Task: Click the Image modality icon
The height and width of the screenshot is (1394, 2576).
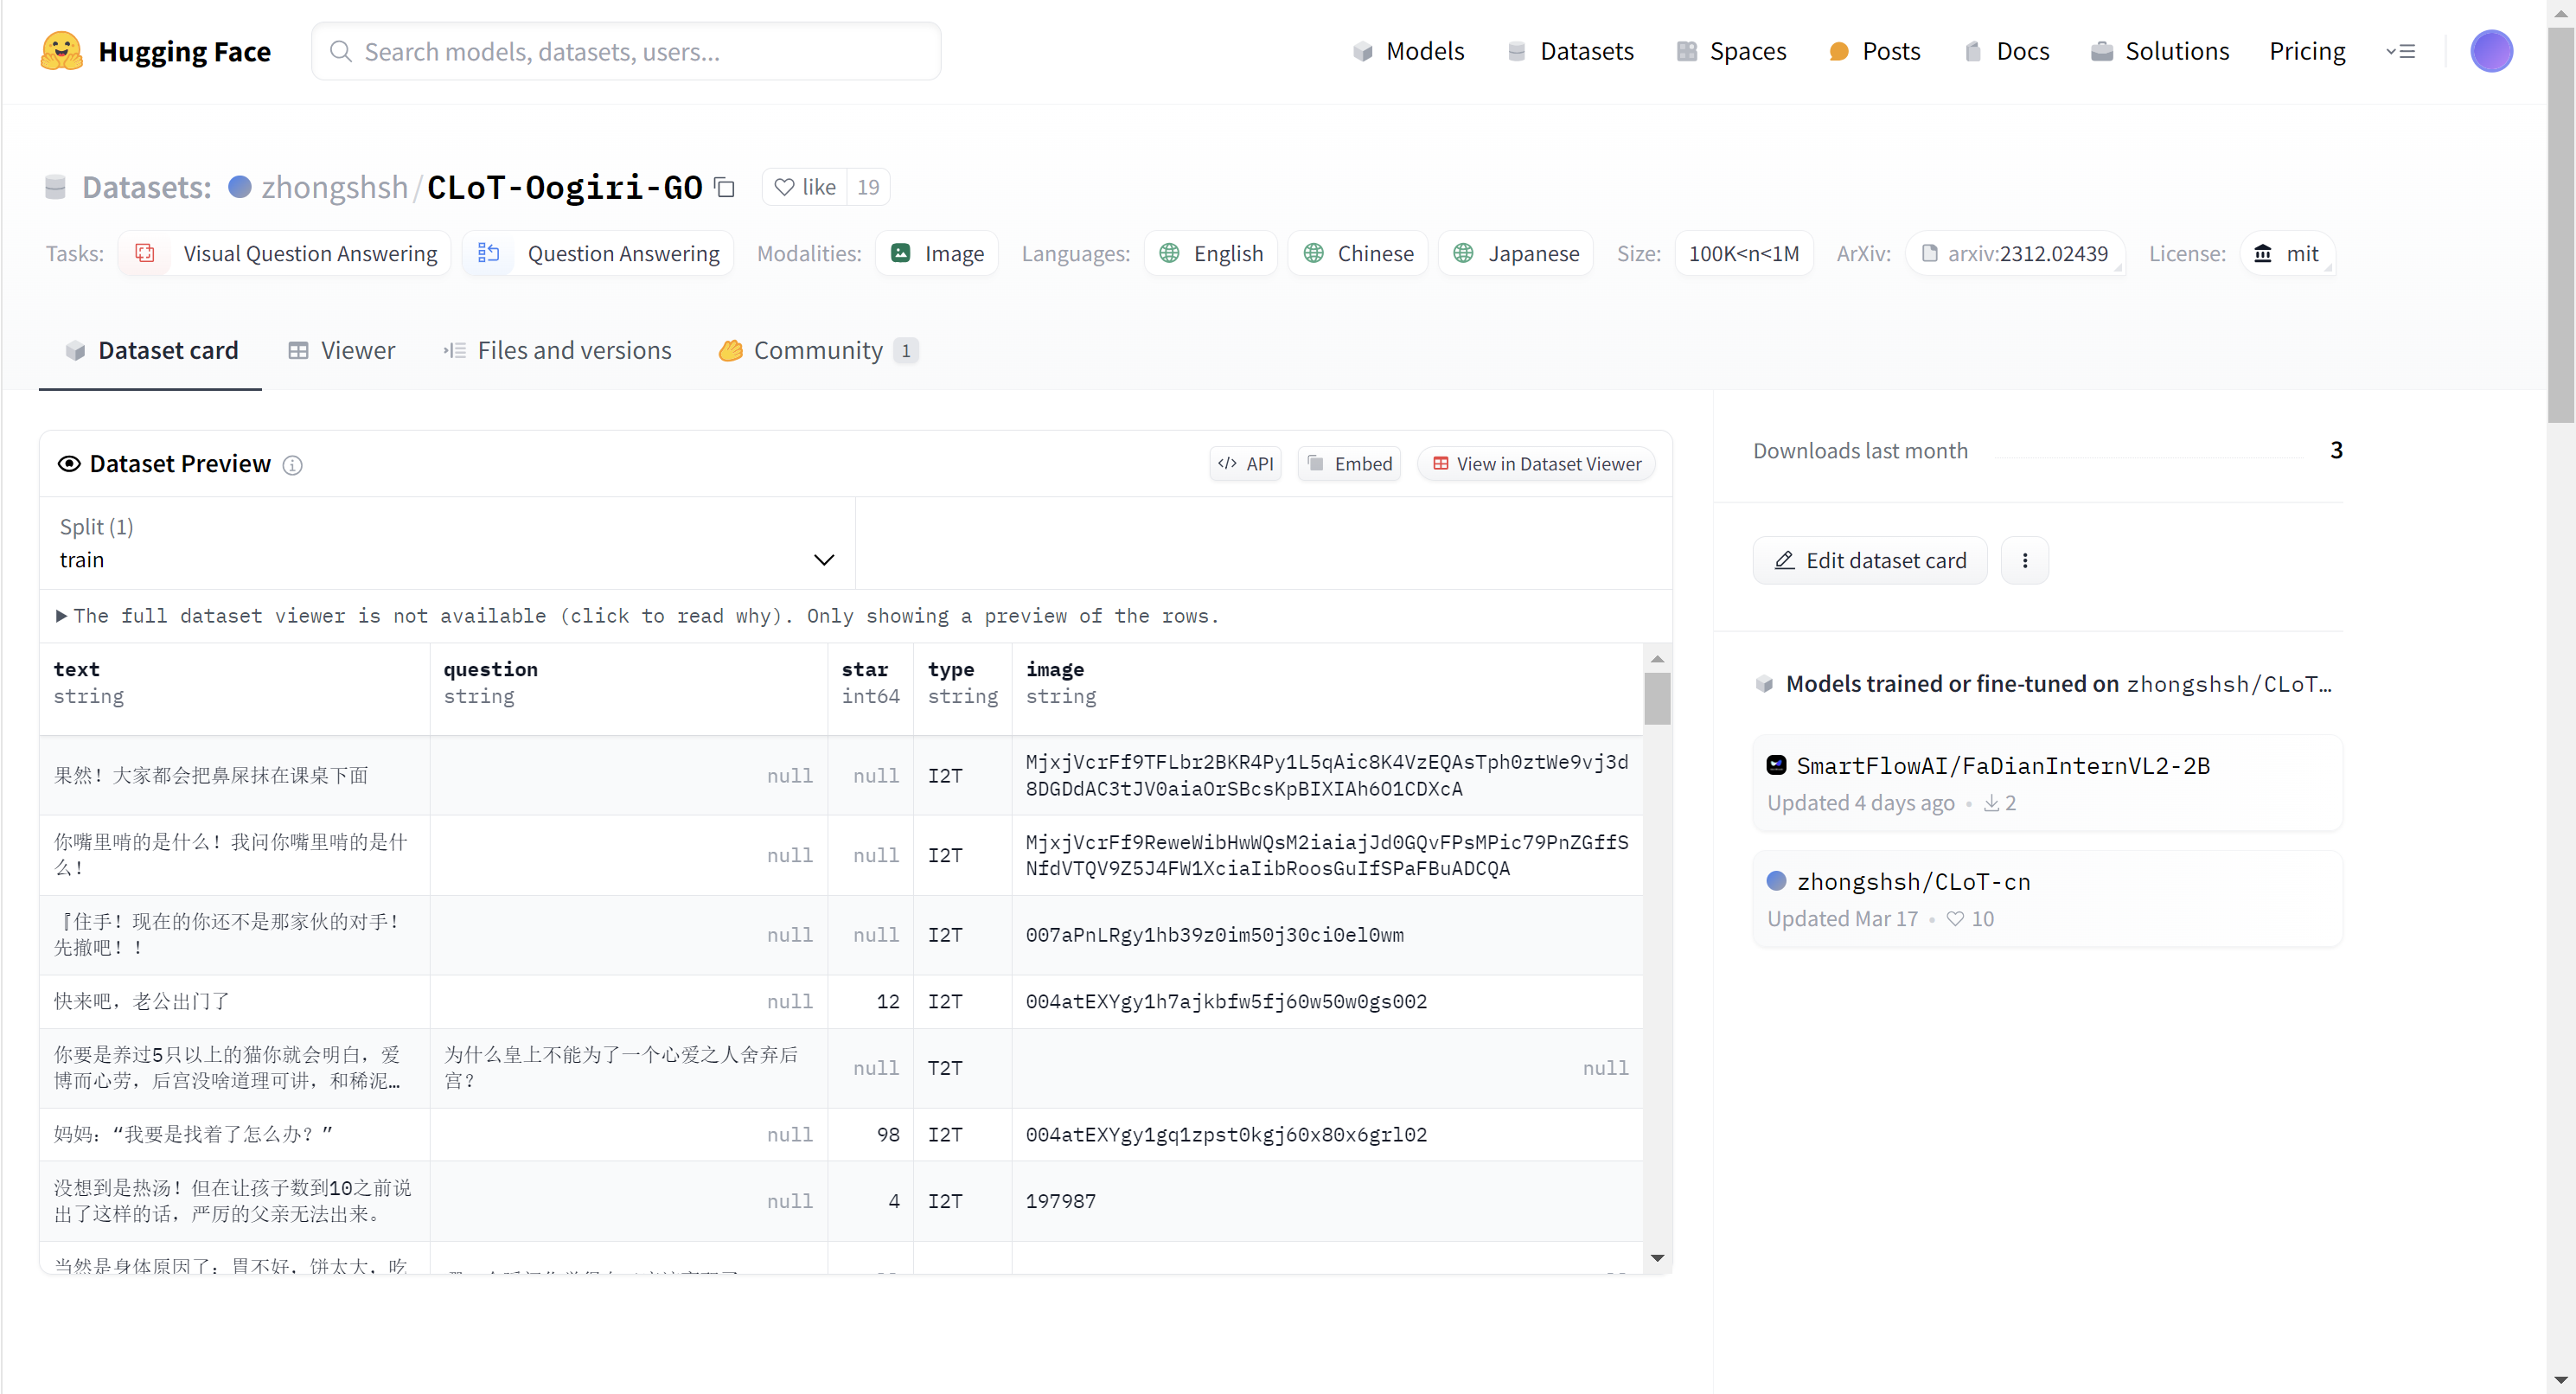Action: coord(900,253)
